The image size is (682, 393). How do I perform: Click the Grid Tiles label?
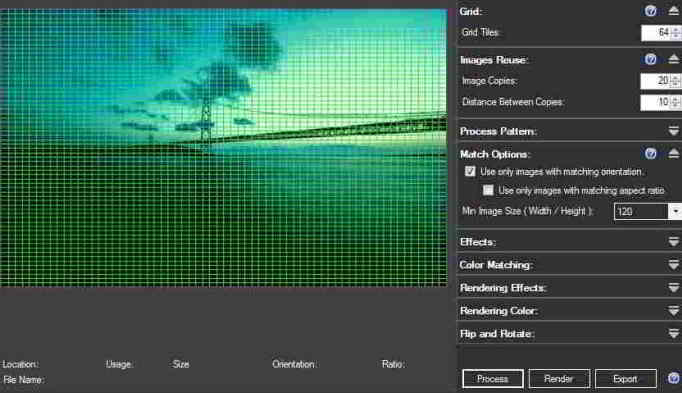[x=481, y=32]
